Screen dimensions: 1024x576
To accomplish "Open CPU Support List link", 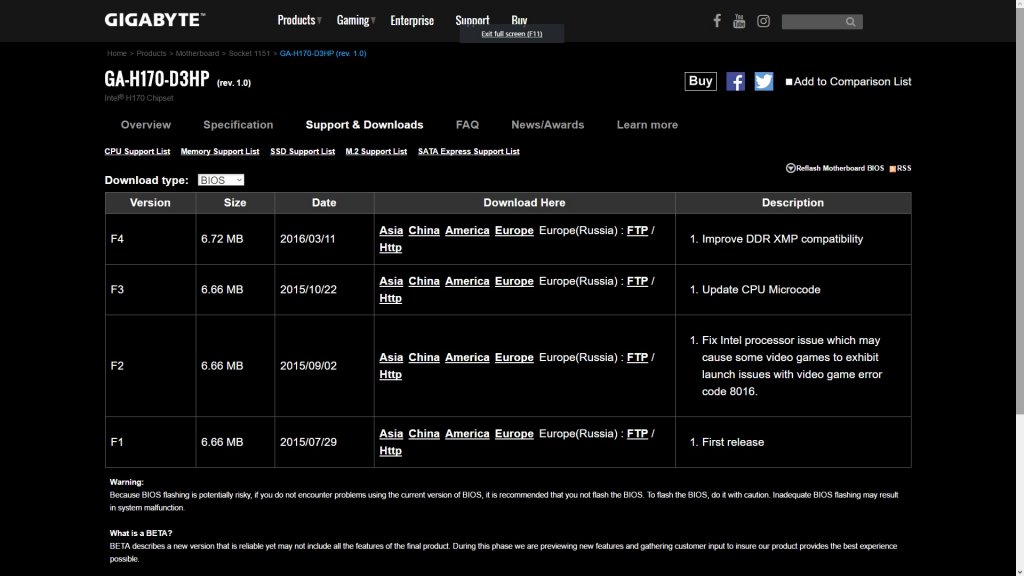I will [x=137, y=152].
